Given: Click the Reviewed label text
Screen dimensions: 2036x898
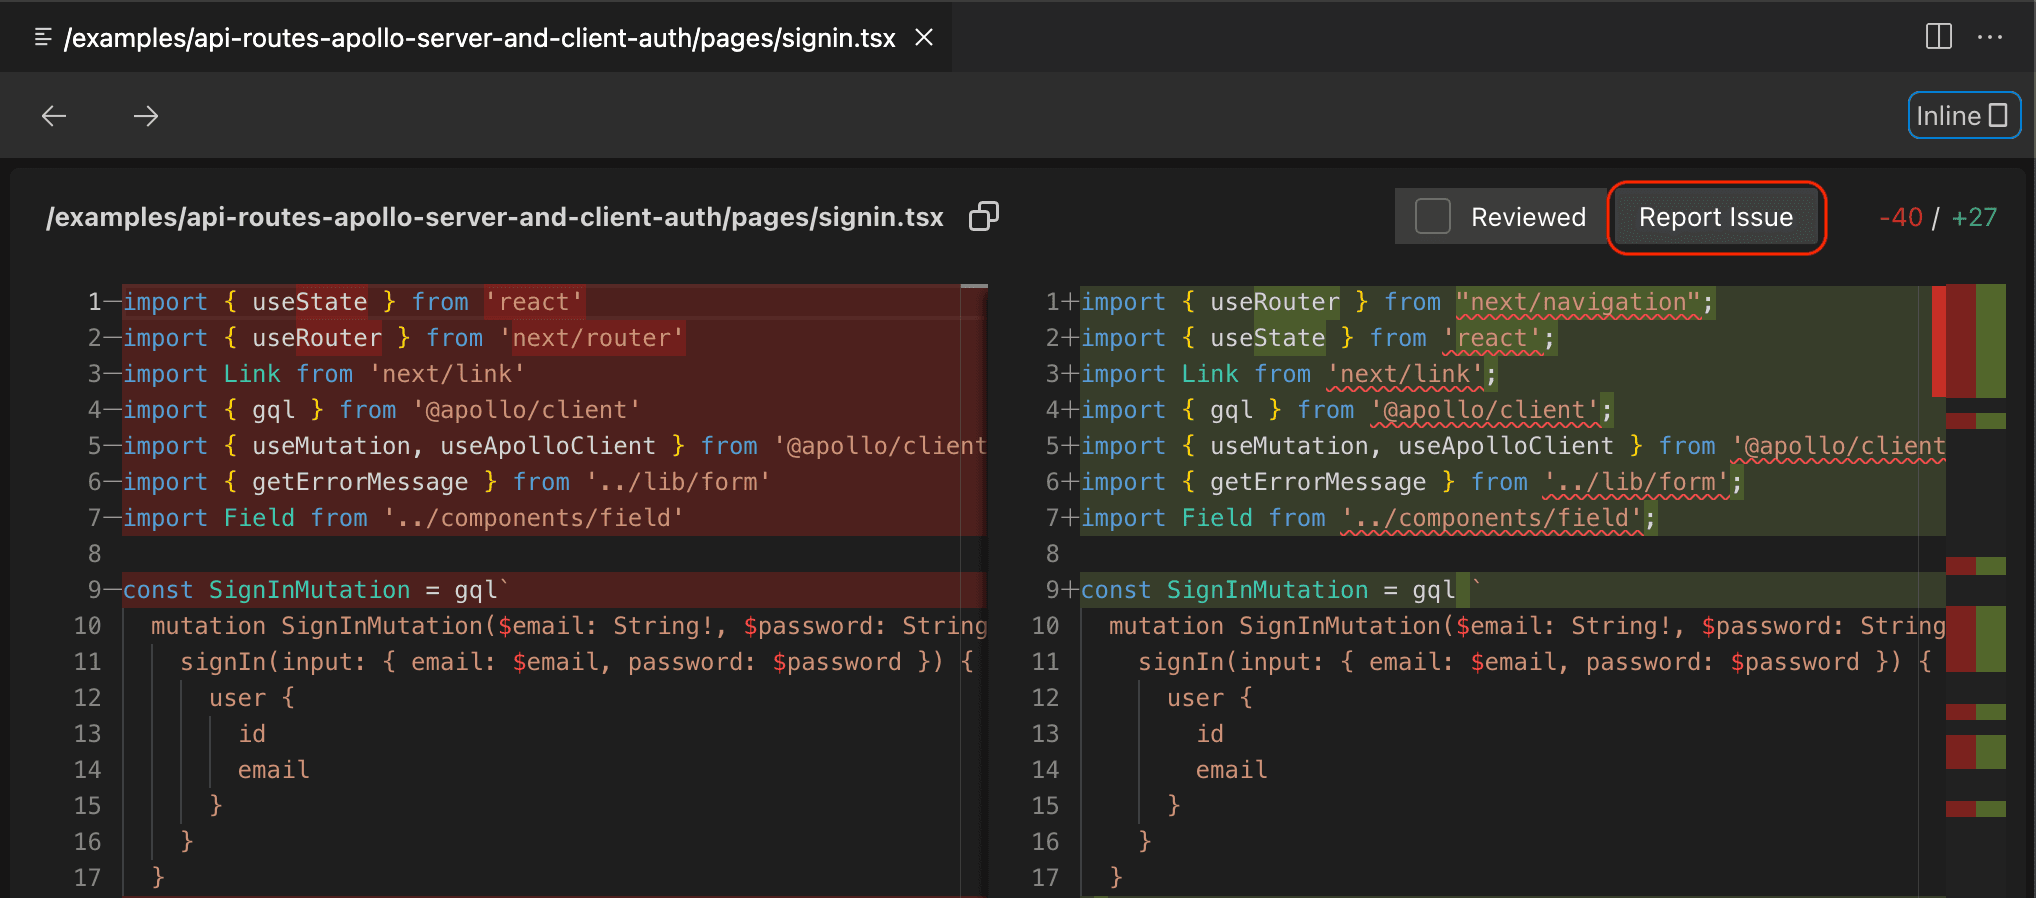Looking at the screenshot, I should click(x=1527, y=217).
